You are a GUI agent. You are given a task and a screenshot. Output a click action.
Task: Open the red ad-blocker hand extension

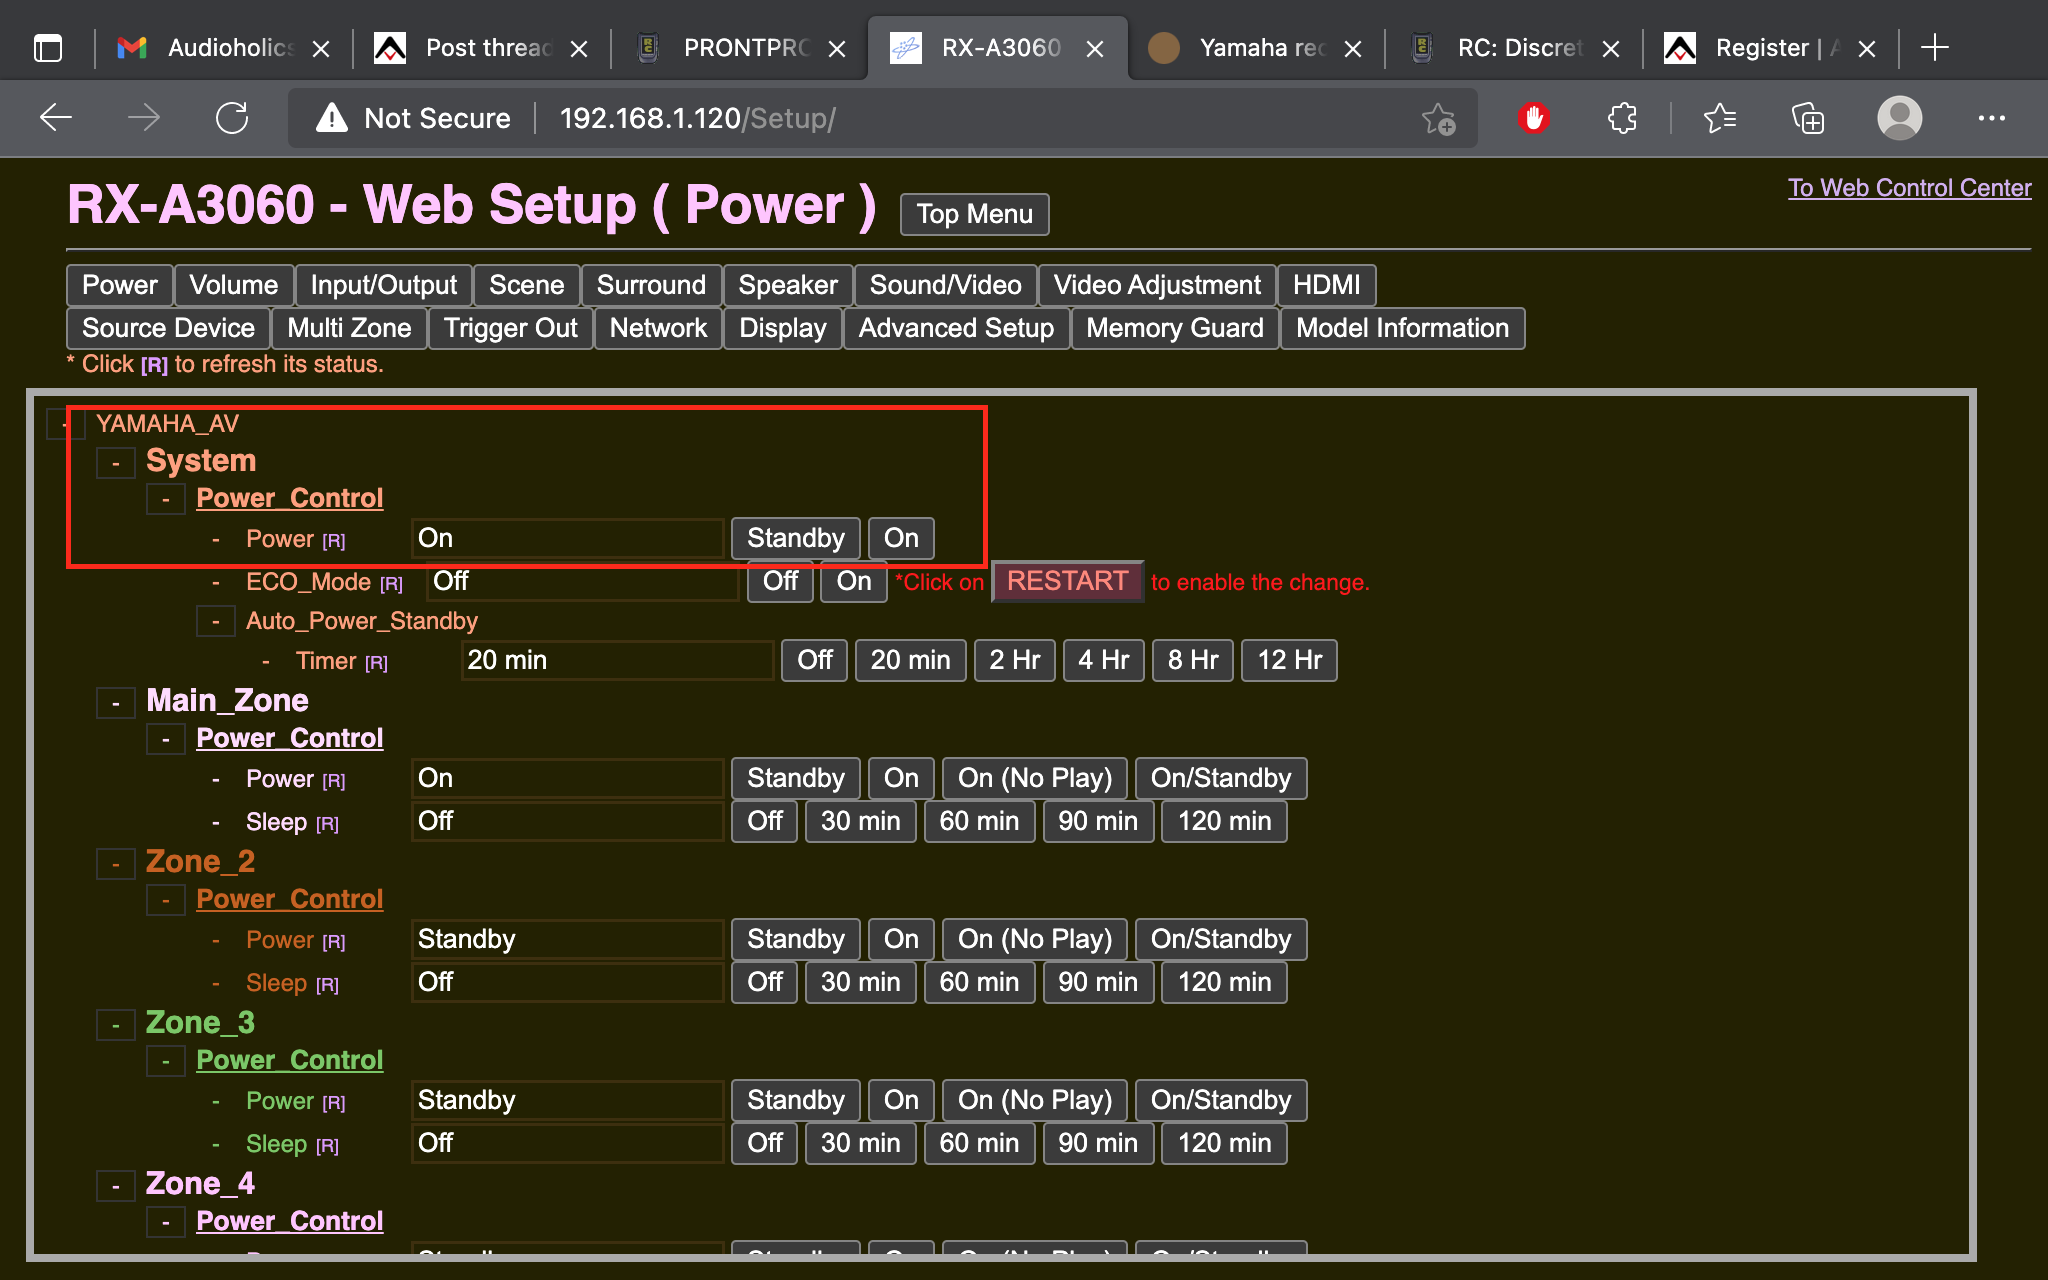1533,118
